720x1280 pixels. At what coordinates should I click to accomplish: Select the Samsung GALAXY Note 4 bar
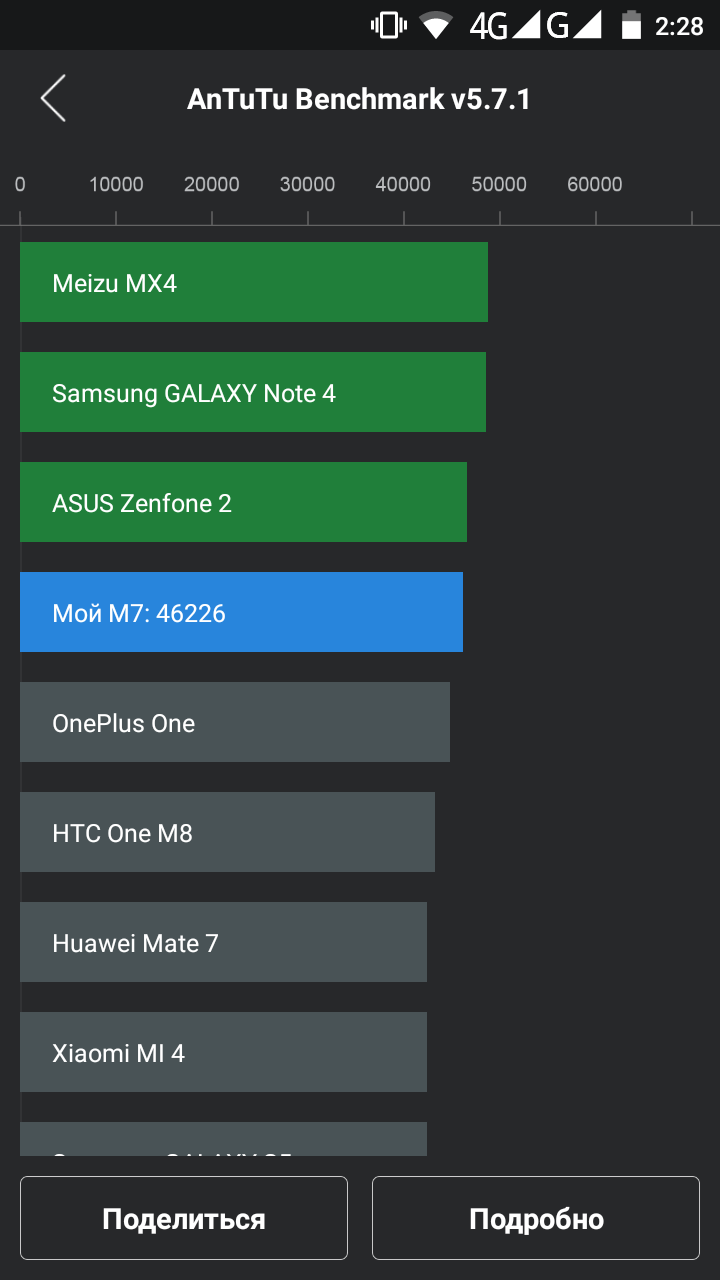point(253,392)
